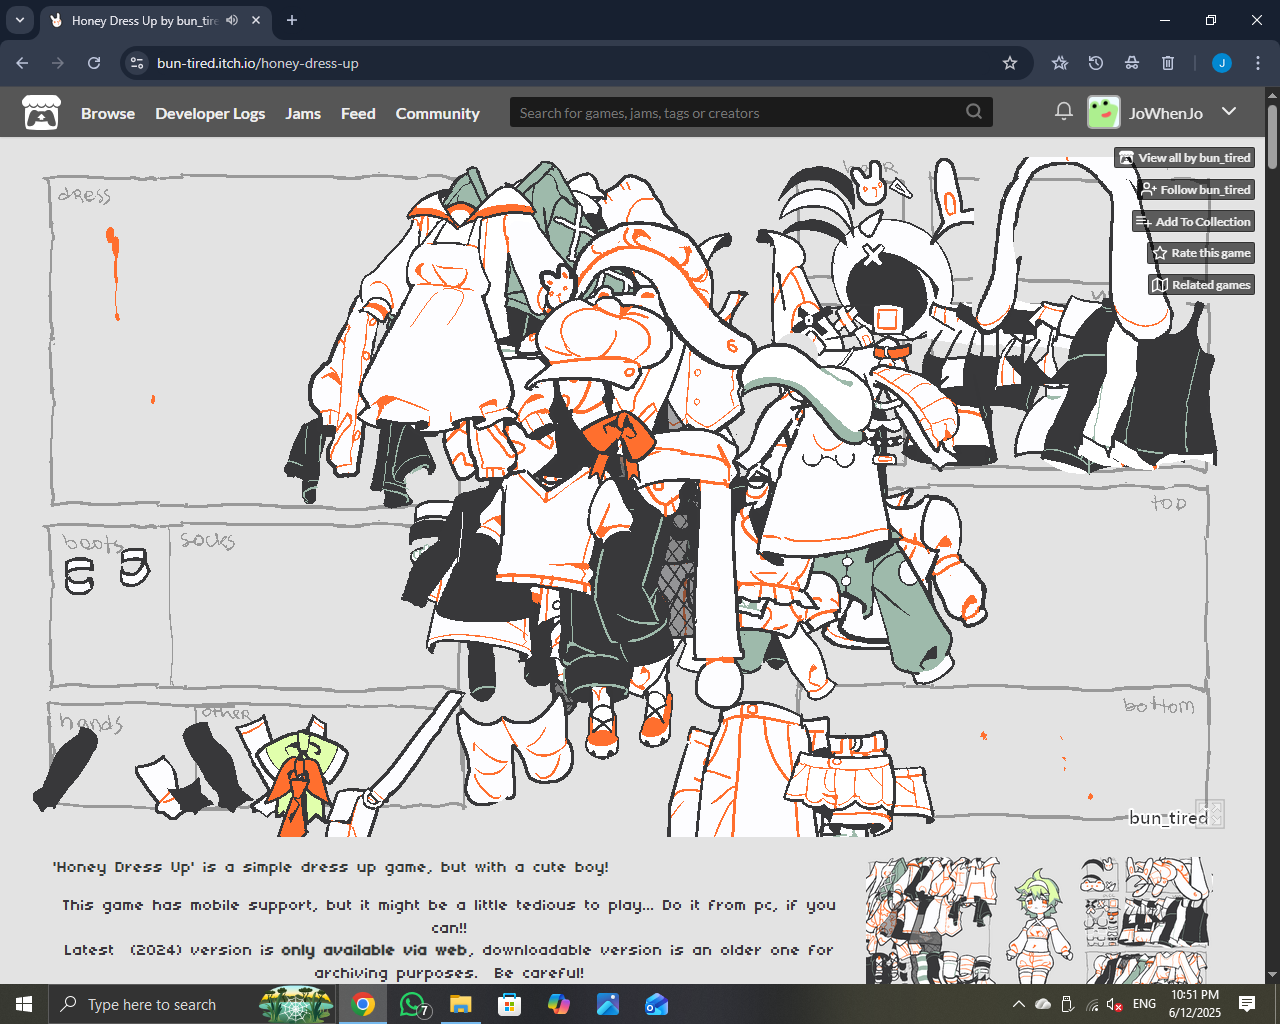This screenshot has height=1024, width=1280.
Task: View site information in the address bar
Action: (137, 63)
